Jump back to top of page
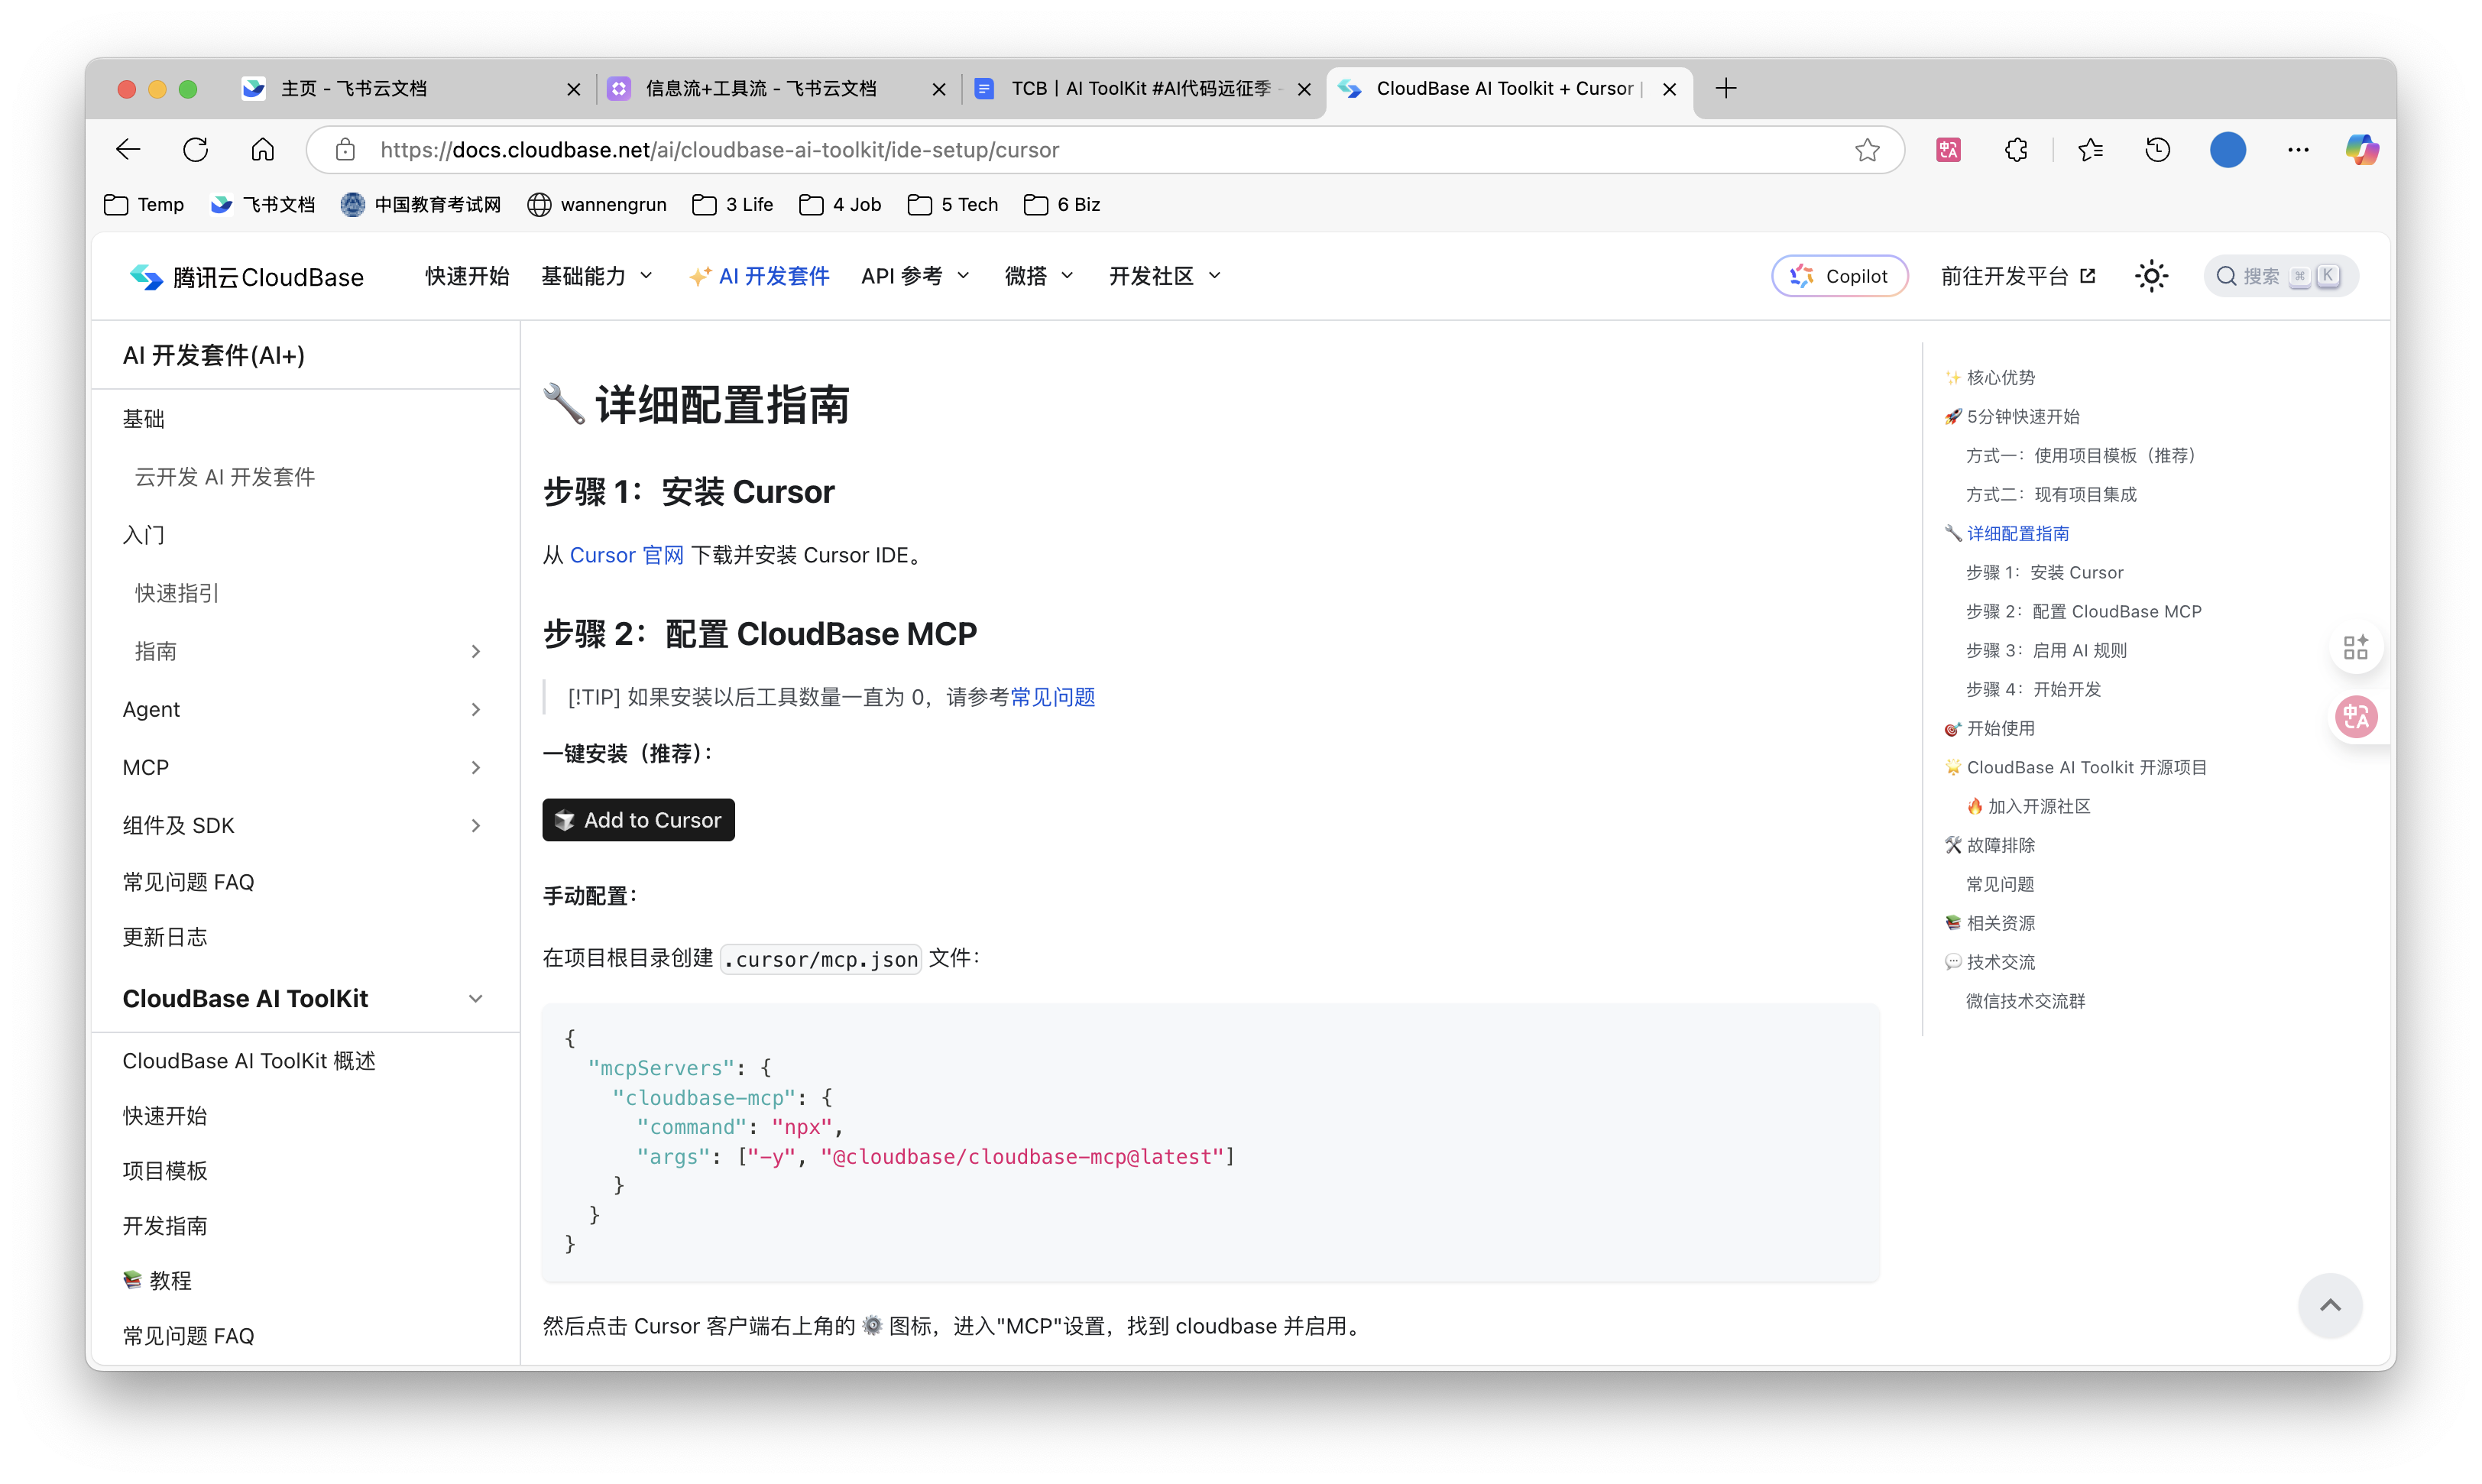Screen dimensions: 2482x1484 pyautogui.click(x=2329, y=1305)
